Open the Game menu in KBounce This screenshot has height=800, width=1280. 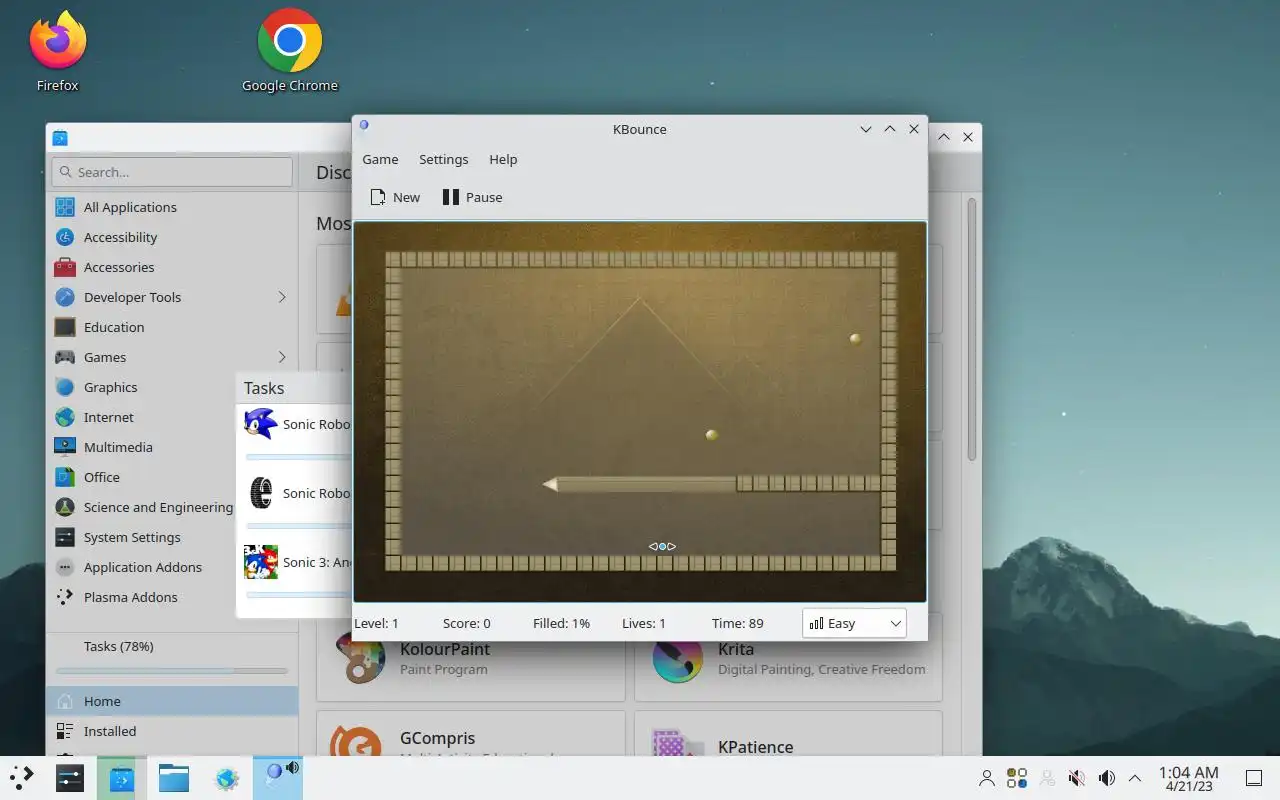pos(380,159)
